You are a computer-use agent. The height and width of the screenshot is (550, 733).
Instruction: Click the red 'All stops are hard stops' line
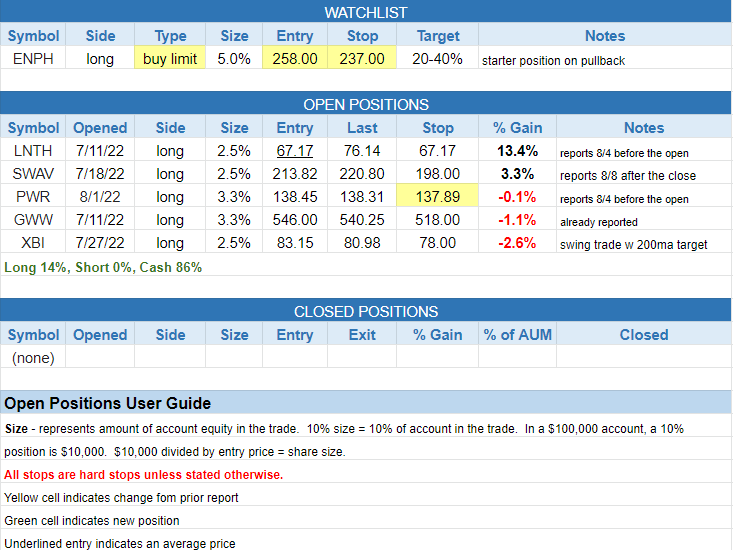[x=144, y=475]
